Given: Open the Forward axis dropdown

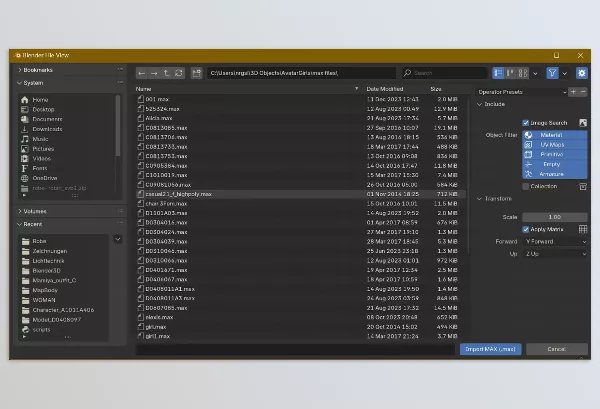Looking at the screenshot, I should [x=554, y=241].
